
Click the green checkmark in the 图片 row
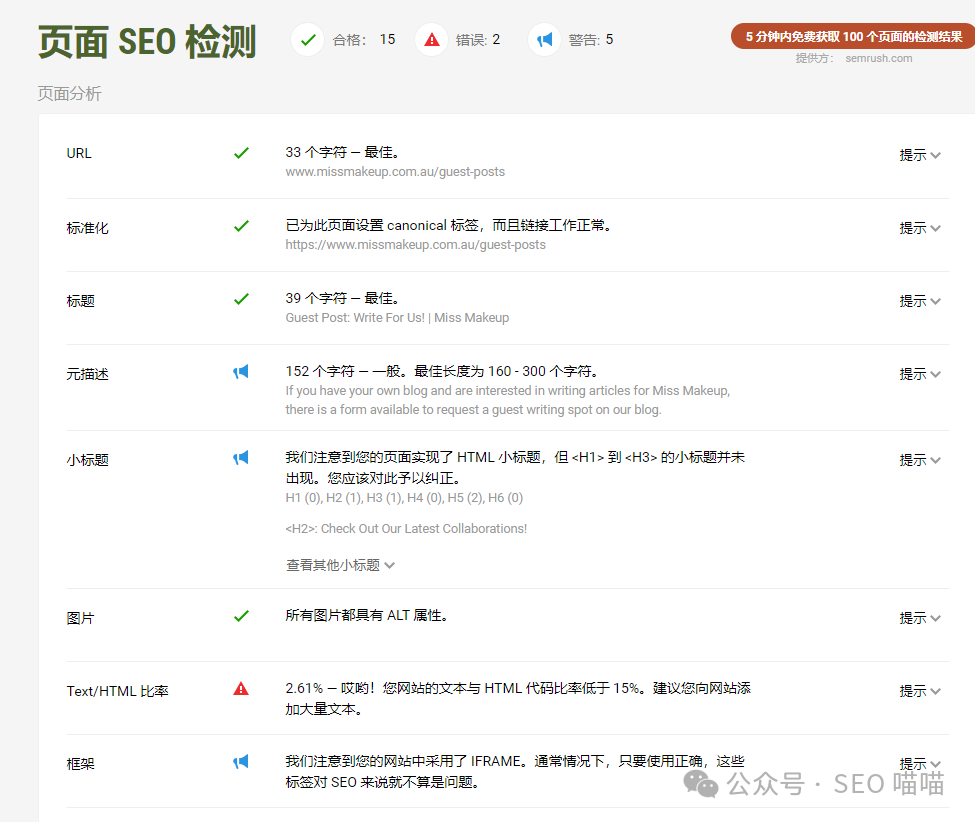click(241, 616)
